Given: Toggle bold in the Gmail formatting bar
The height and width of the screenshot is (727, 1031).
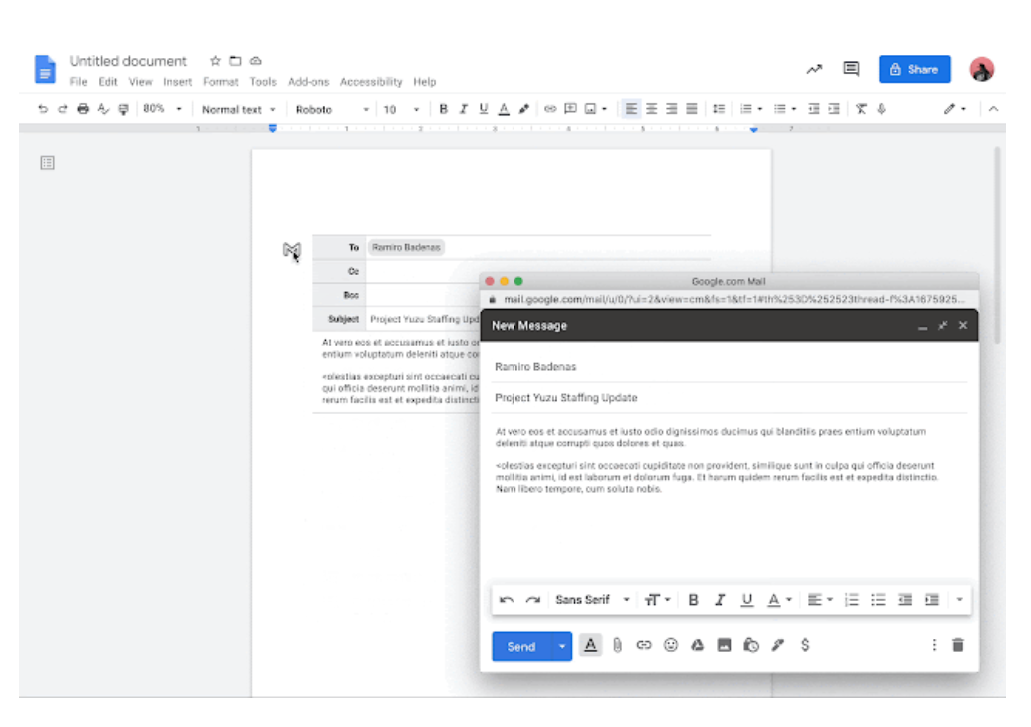Looking at the screenshot, I should (x=693, y=600).
